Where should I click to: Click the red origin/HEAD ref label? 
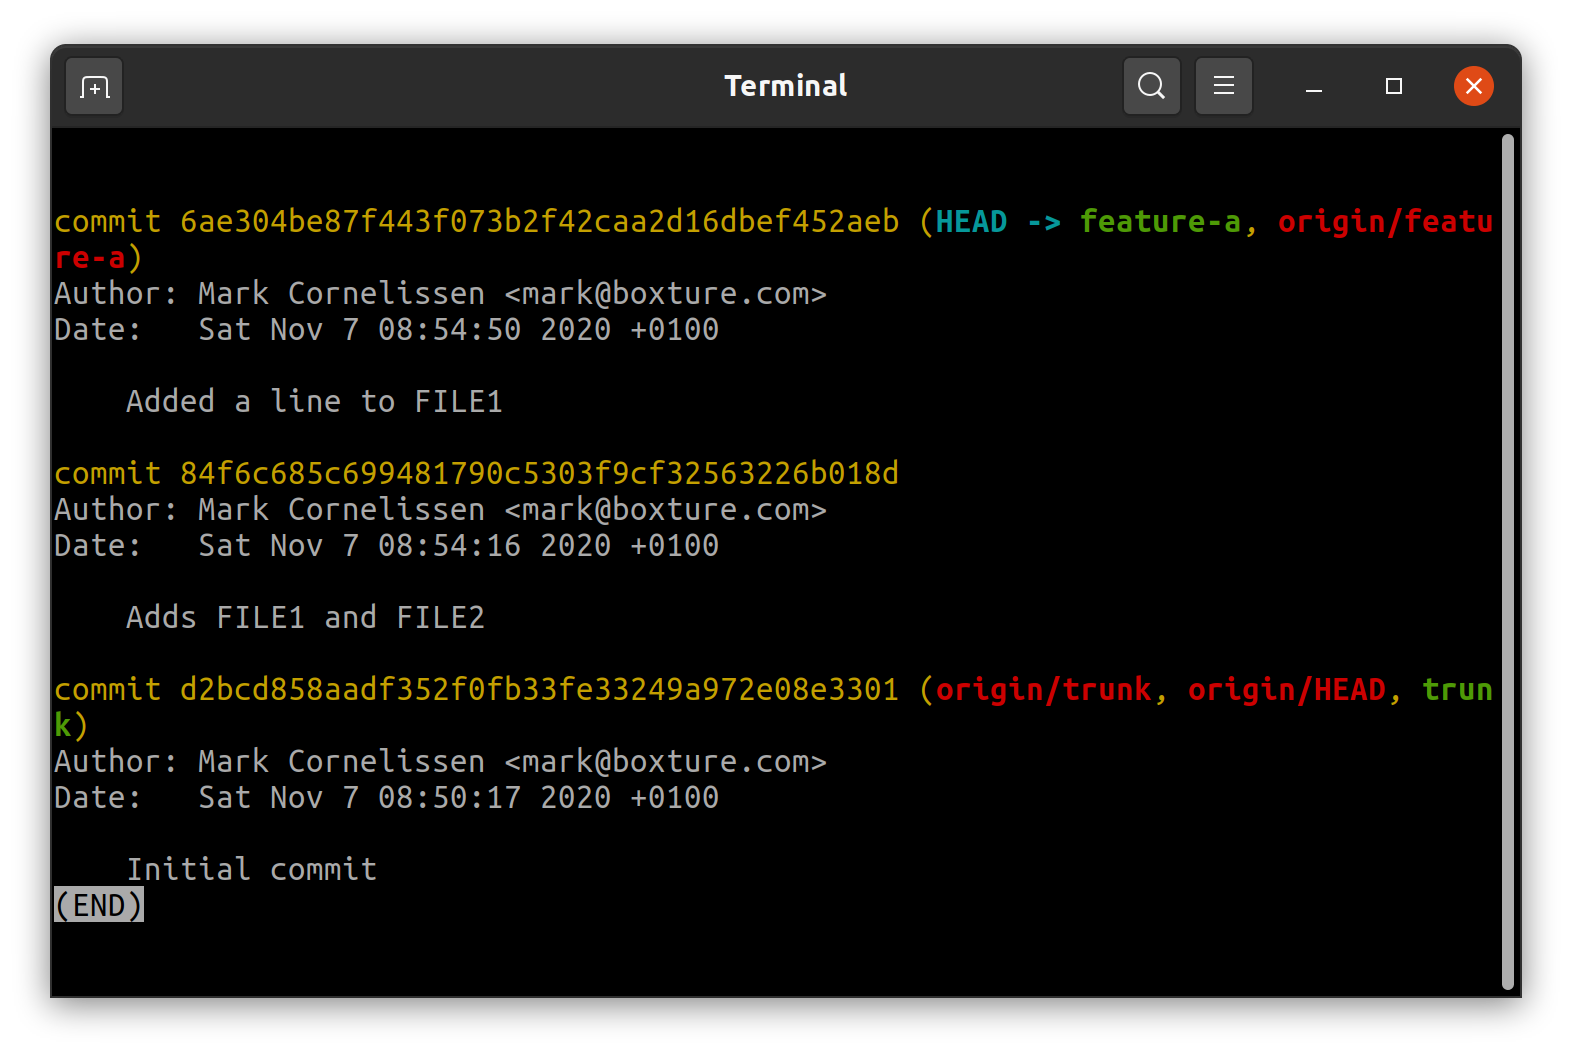(x=1287, y=690)
